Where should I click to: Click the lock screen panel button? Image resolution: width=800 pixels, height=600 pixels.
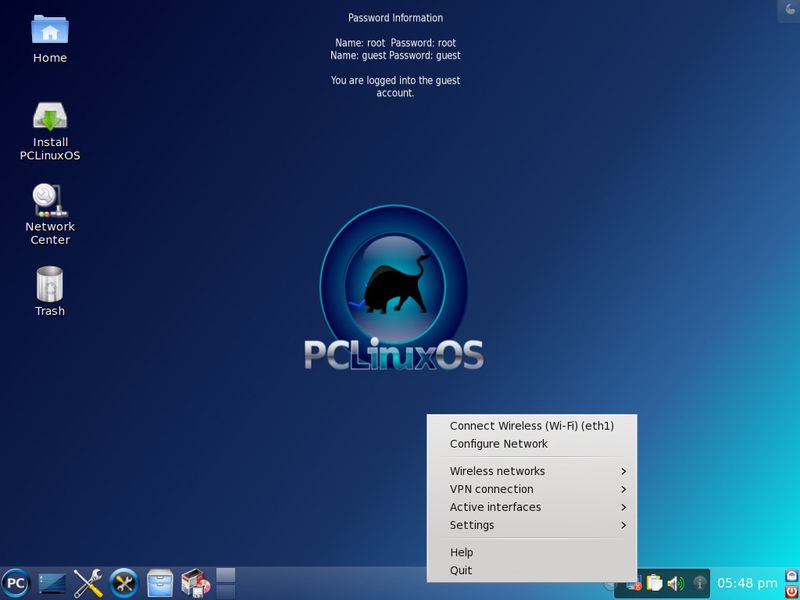click(791, 576)
